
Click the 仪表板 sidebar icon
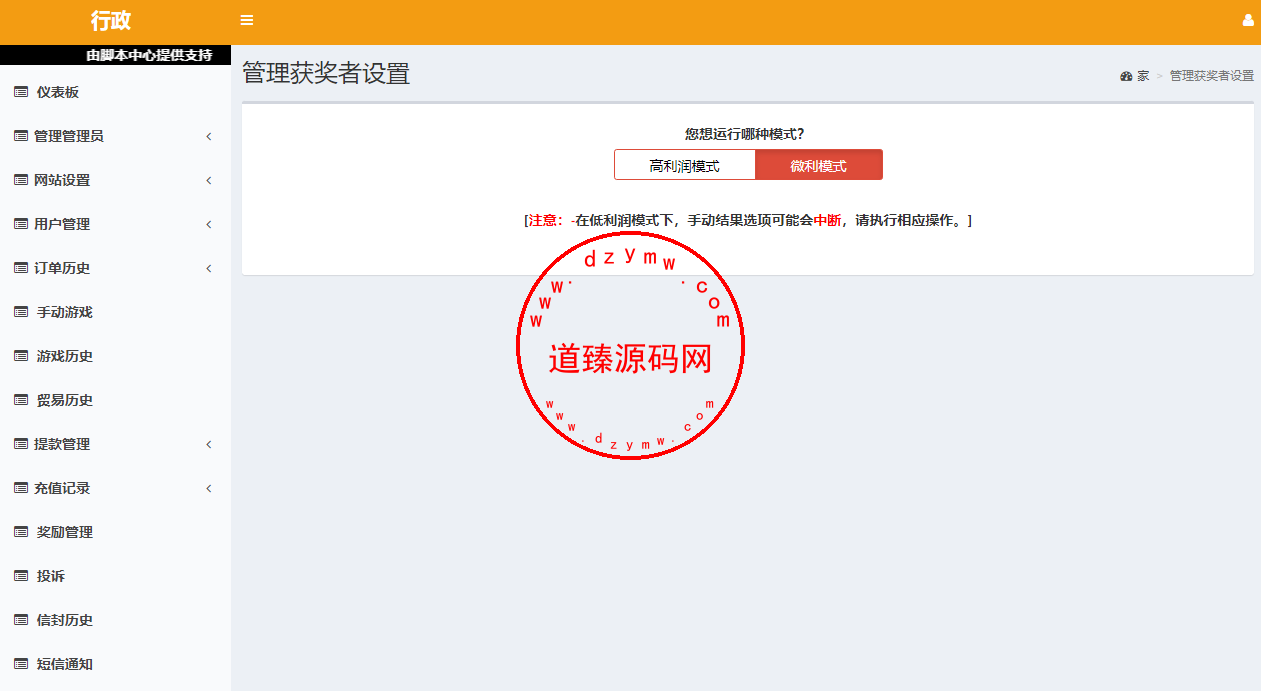tap(21, 92)
